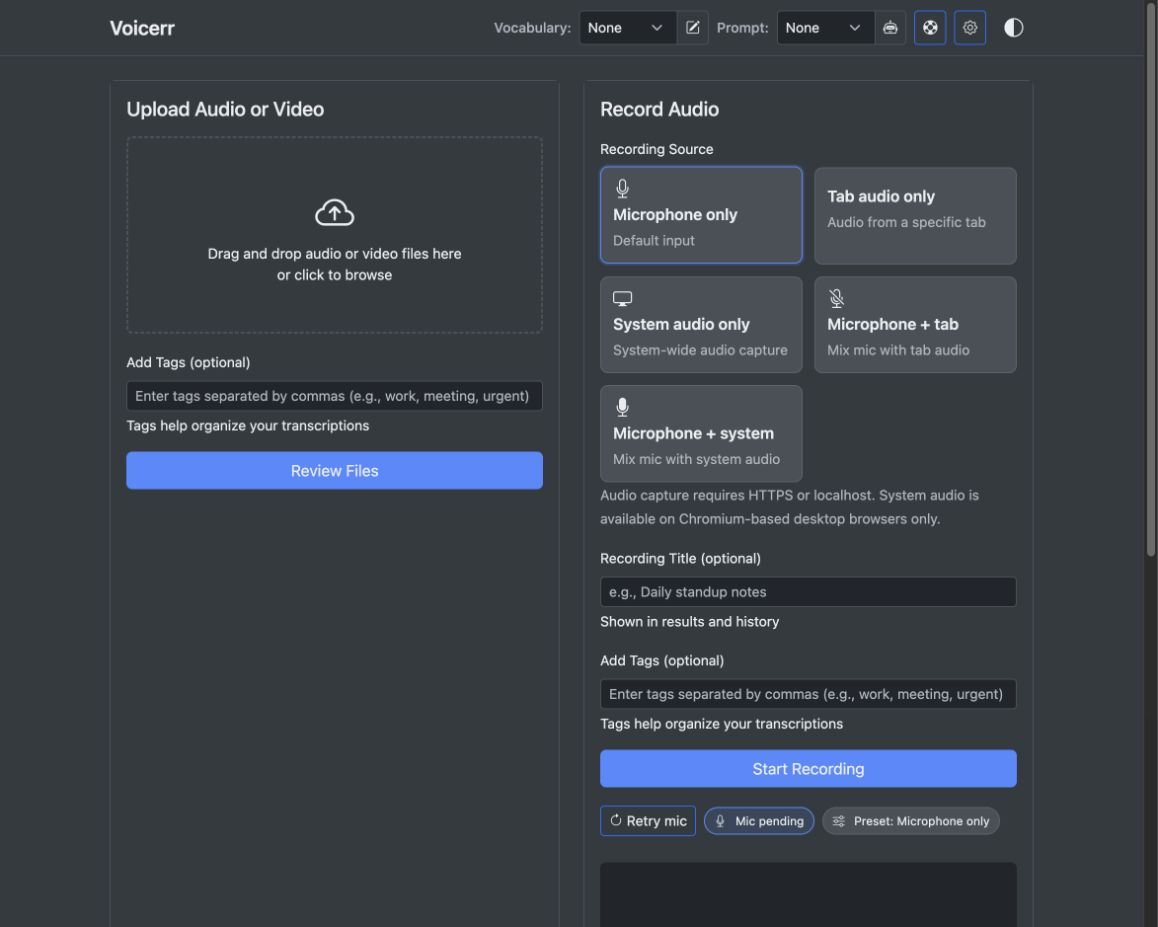The width and height of the screenshot is (1158, 927).
Task: Select Microphone + tab recording source
Action: pos(915,324)
